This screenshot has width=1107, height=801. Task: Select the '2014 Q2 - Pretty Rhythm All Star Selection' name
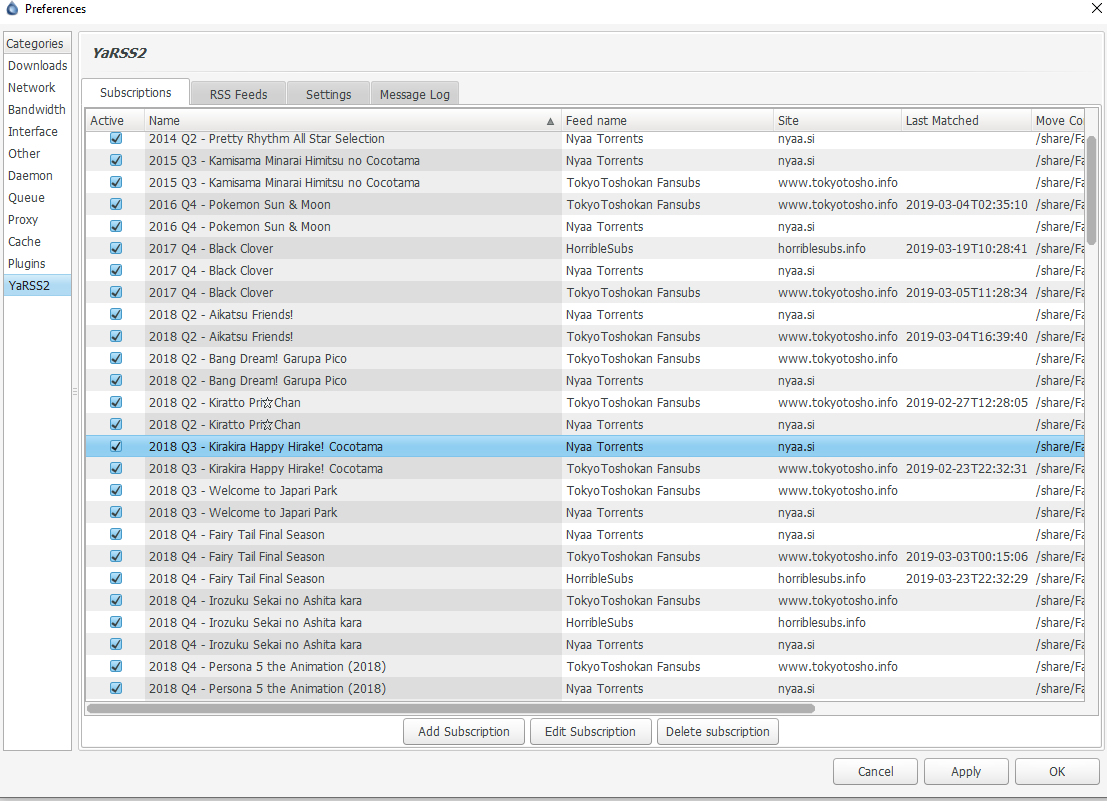point(267,138)
